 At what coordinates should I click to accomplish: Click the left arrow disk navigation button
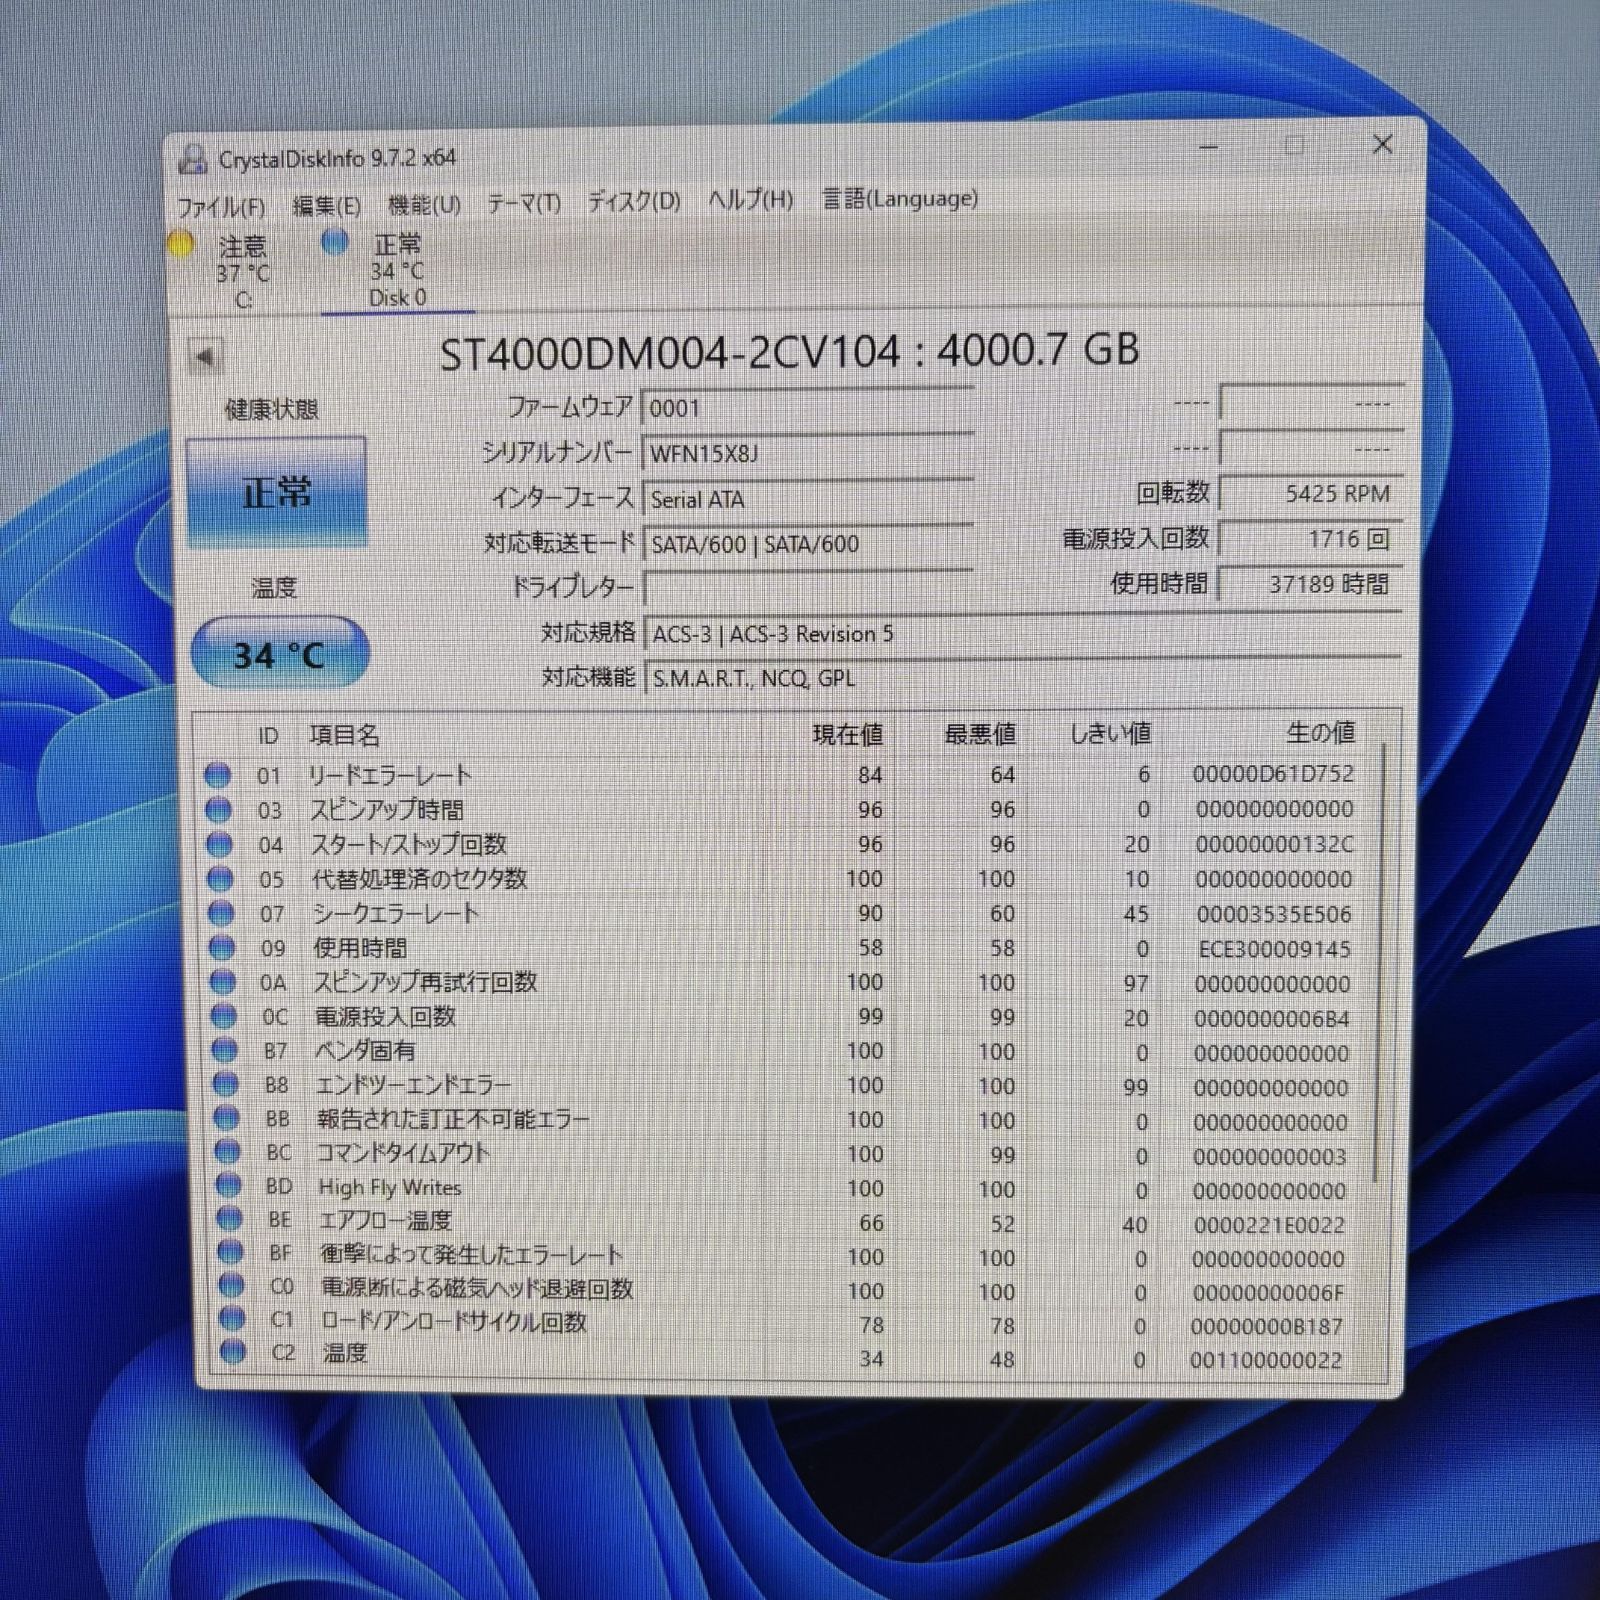[206, 356]
